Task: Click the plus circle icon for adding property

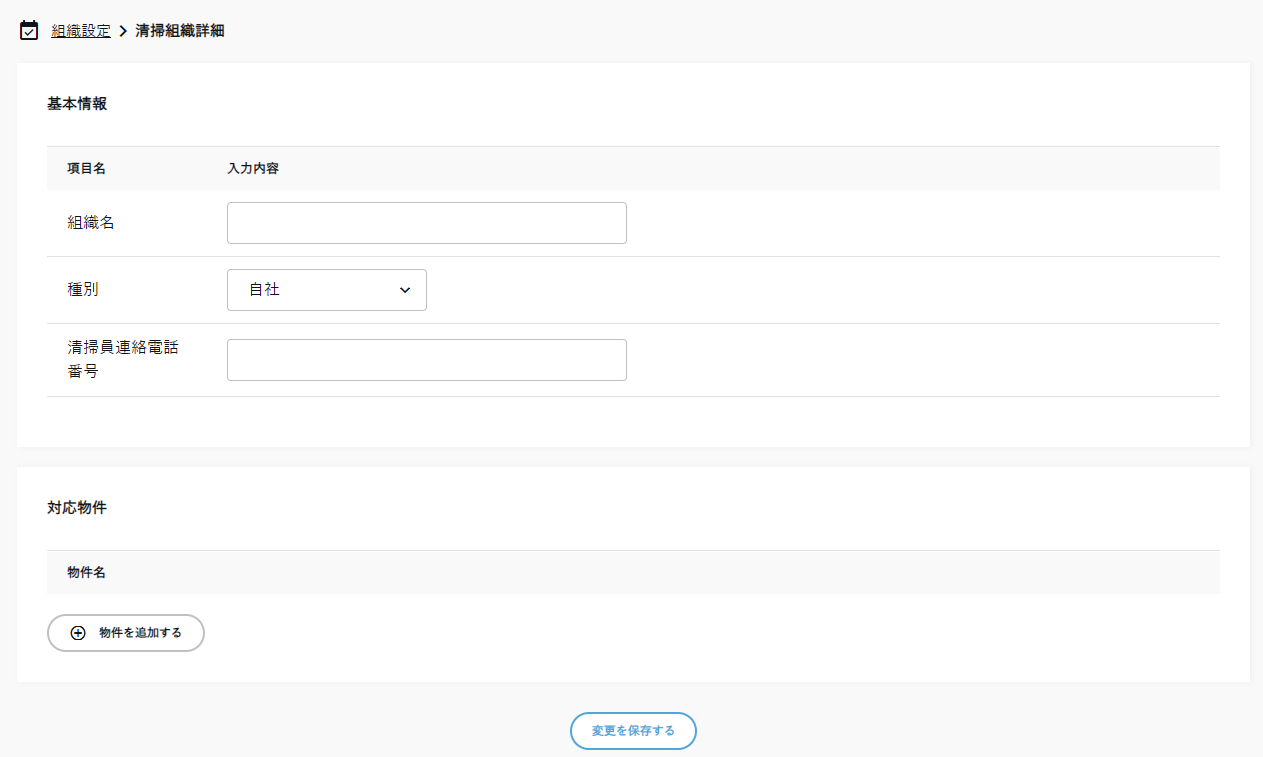Action: click(x=78, y=633)
